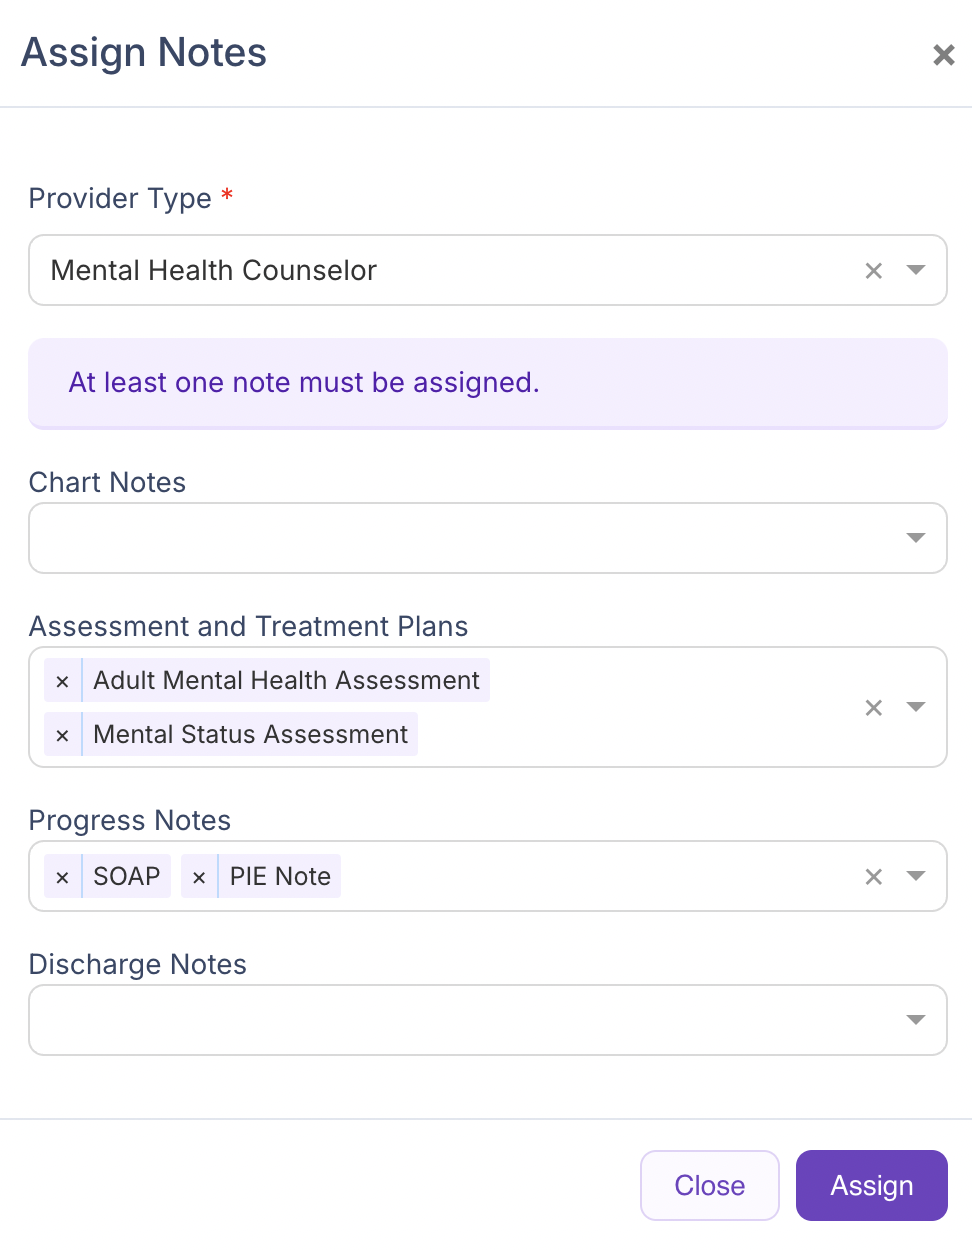The width and height of the screenshot is (972, 1250).
Task: Open the Progress Notes dropdown
Action: (916, 876)
